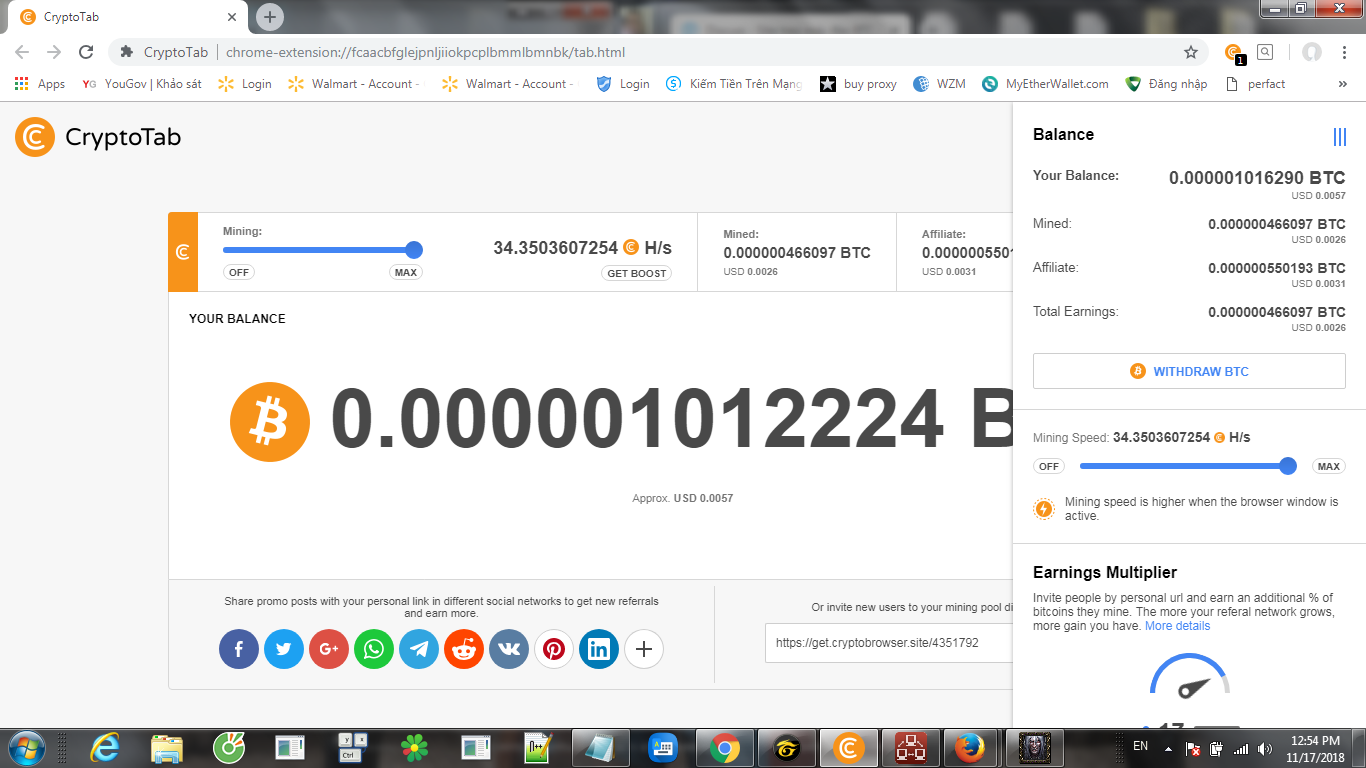Click the CryptoTab logo in page header
This screenshot has height=768, width=1366.
click(98, 137)
